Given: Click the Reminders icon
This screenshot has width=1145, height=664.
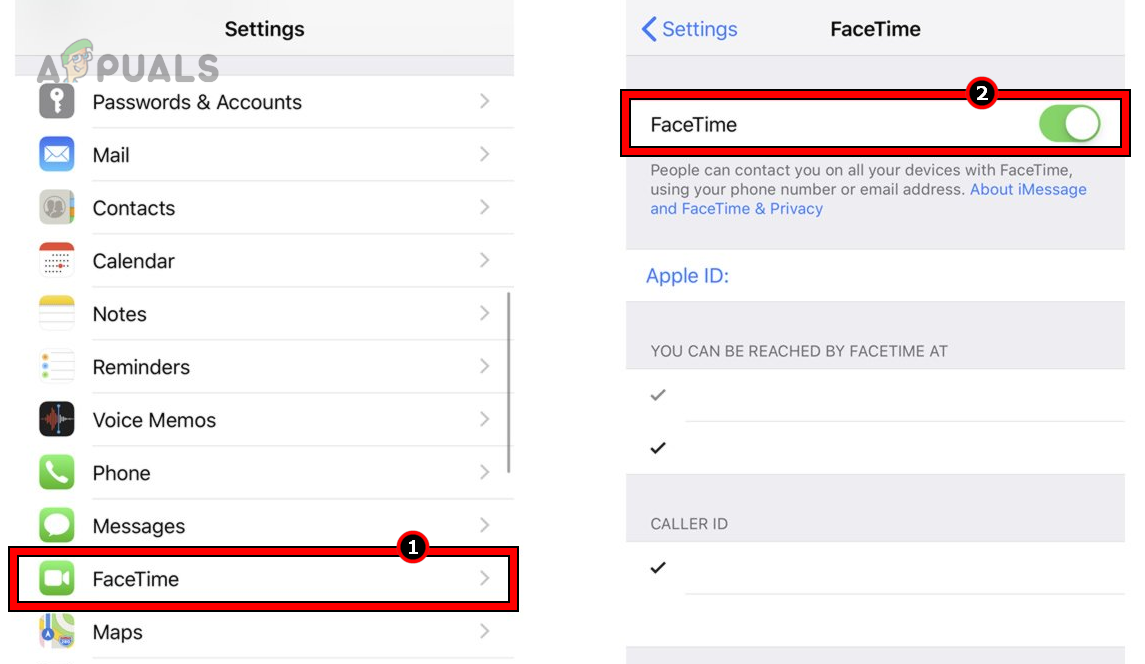Looking at the screenshot, I should 56,366.
